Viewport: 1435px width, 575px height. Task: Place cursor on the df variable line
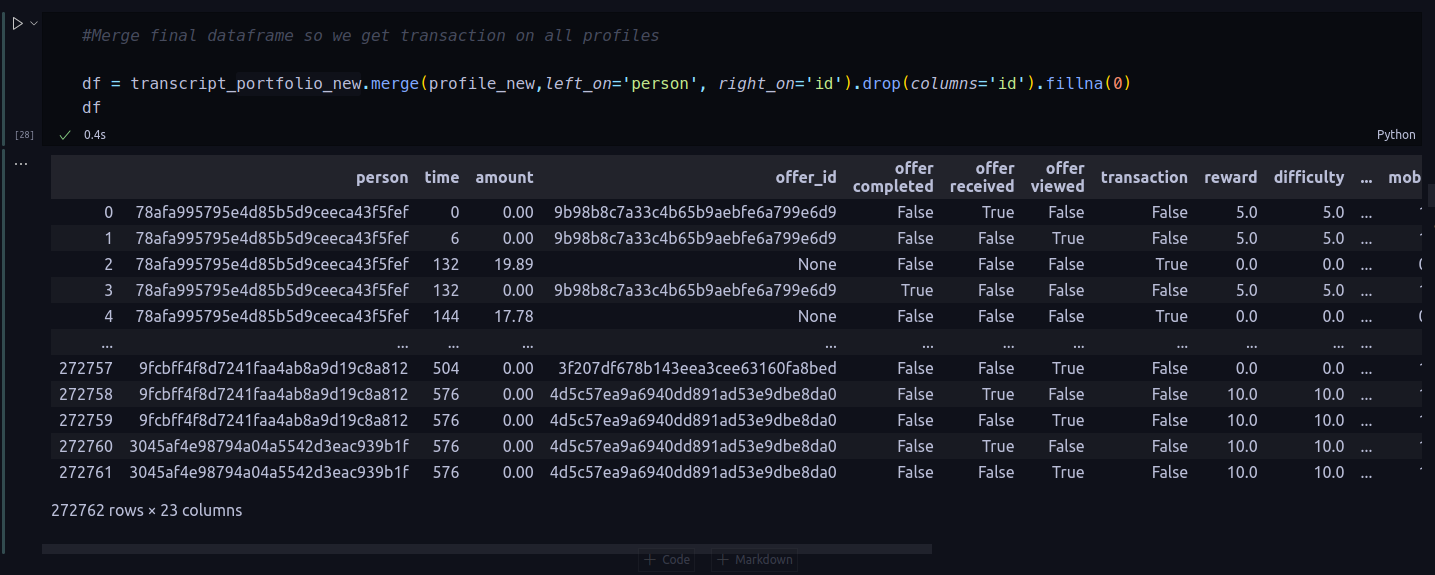92,107
